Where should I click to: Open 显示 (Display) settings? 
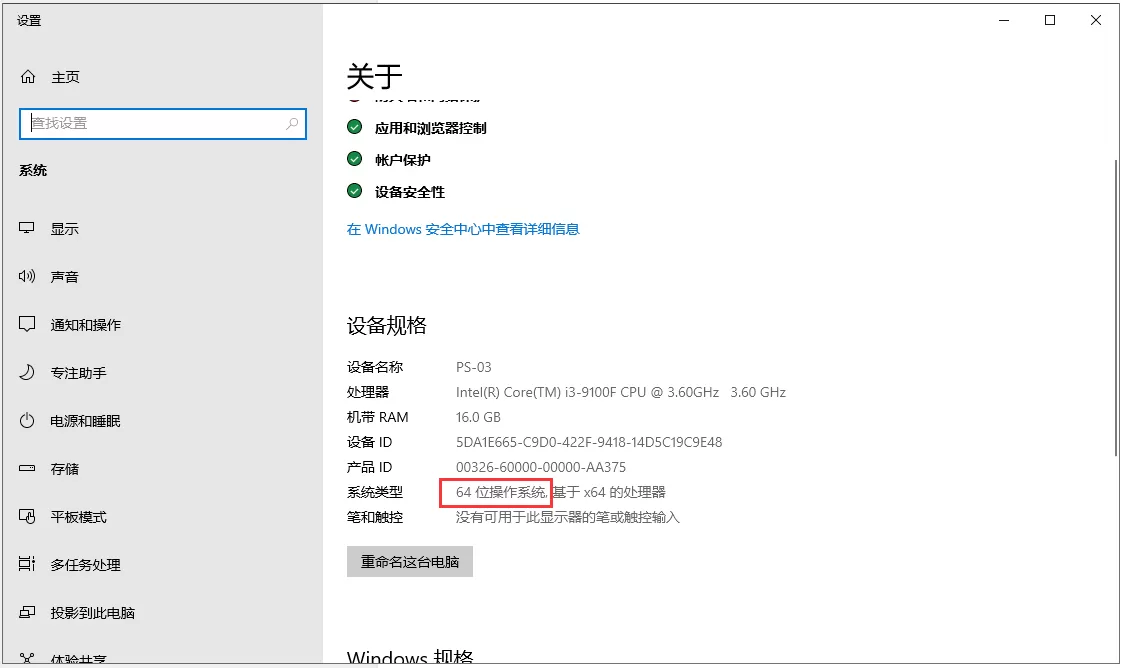tap(65, 228)
